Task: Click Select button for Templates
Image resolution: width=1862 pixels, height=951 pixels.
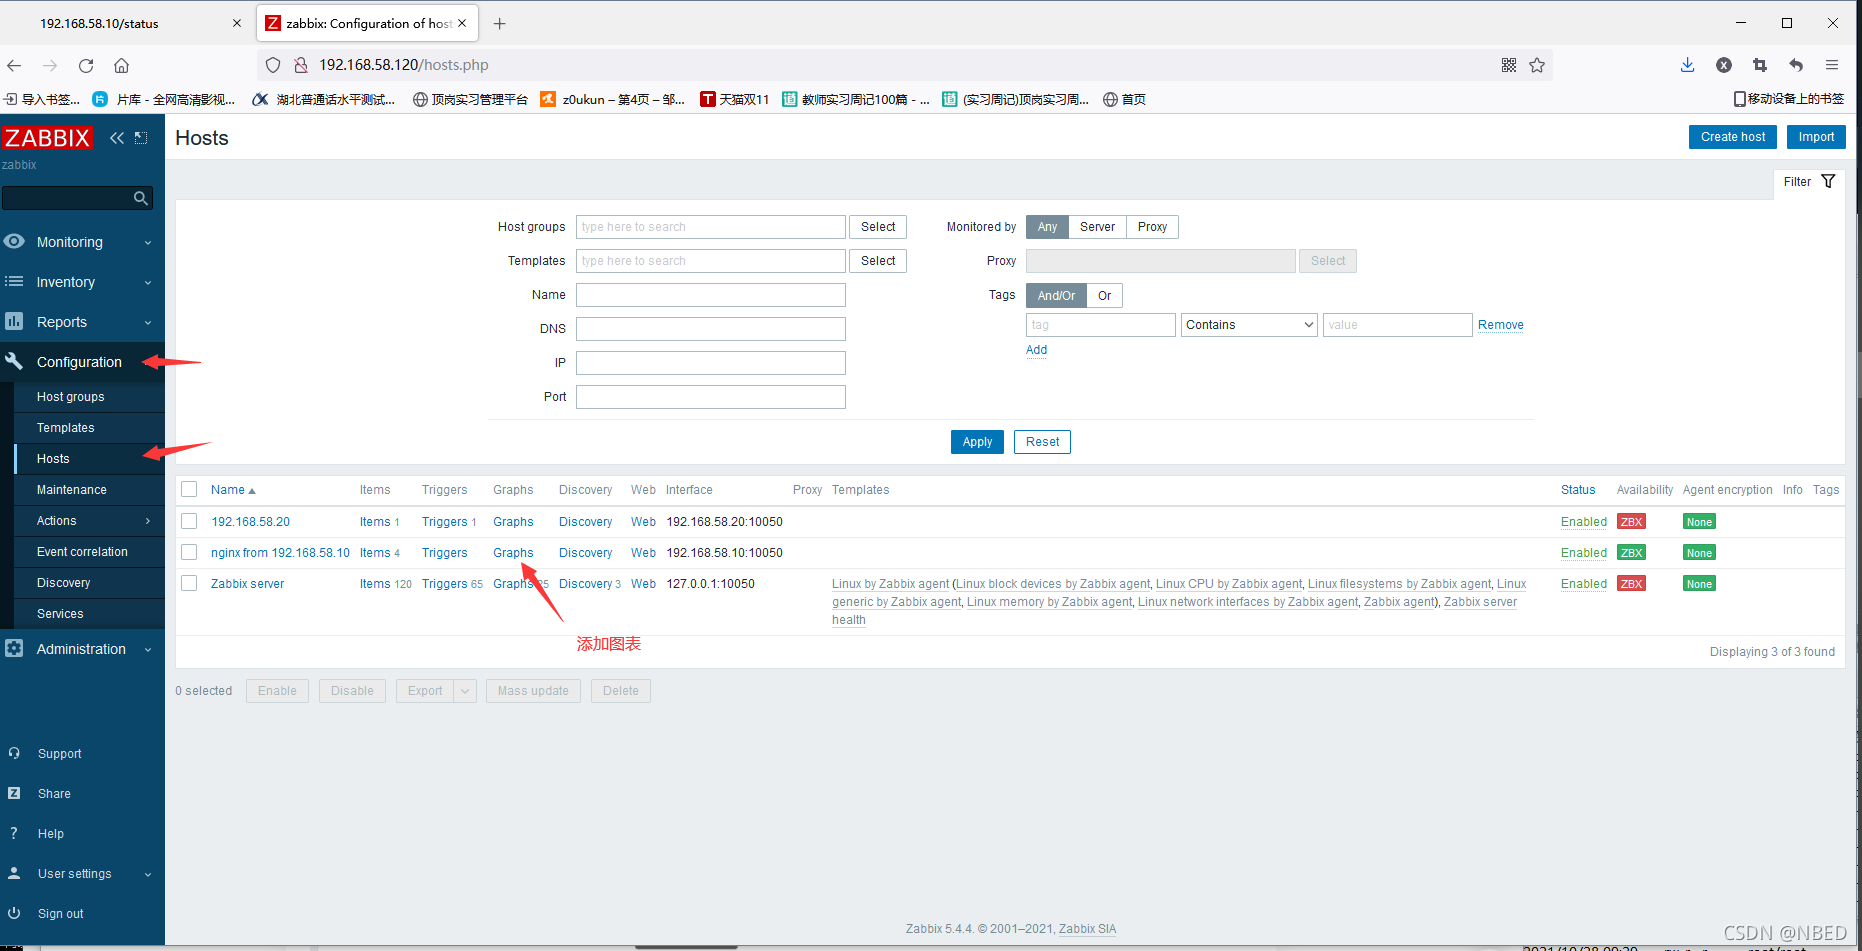Action: 878,261
